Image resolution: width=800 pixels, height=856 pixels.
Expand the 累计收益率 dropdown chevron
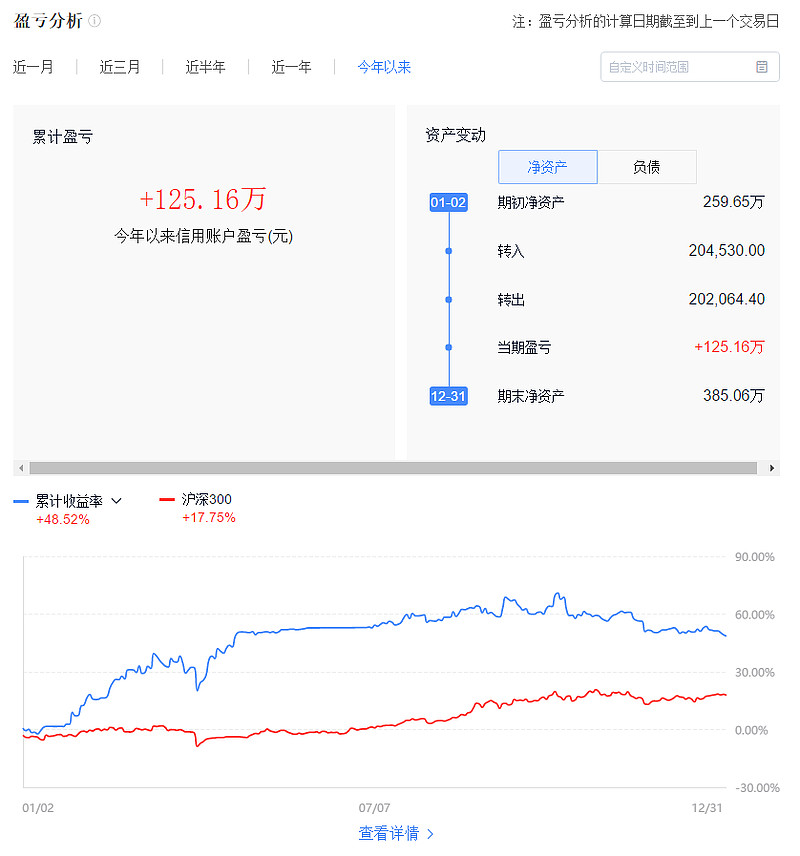pos(116,501)
